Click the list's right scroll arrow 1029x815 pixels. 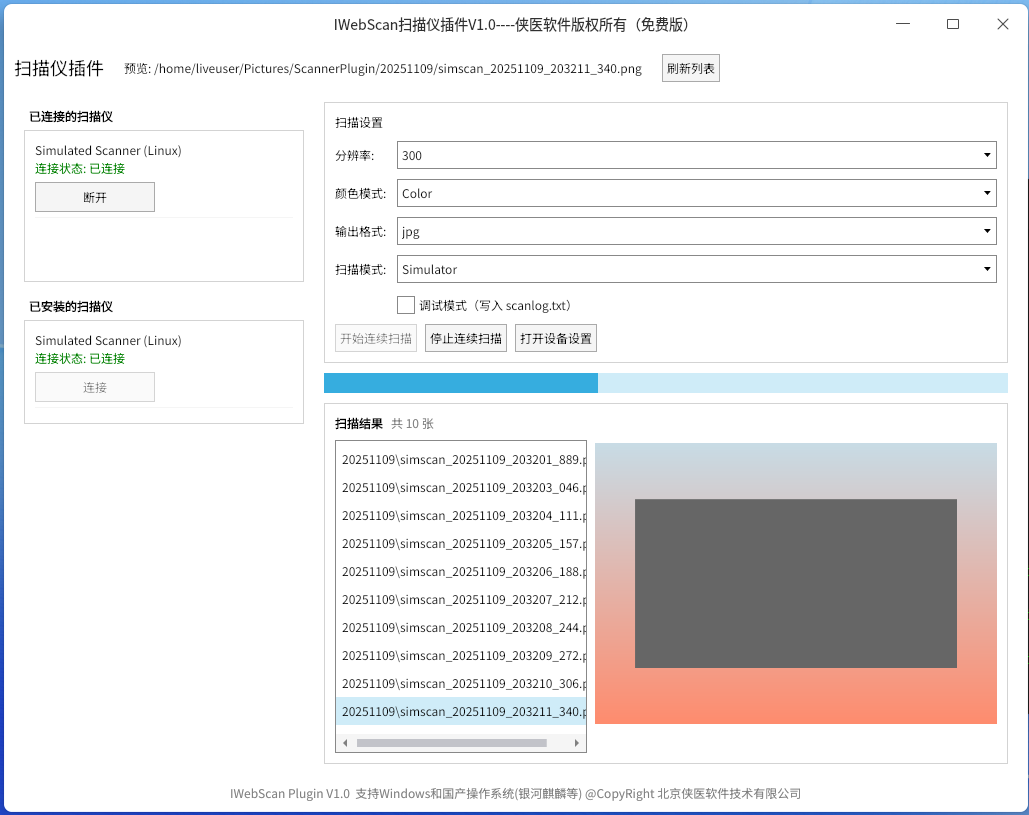pyautogui.click(x=576, y=743)
